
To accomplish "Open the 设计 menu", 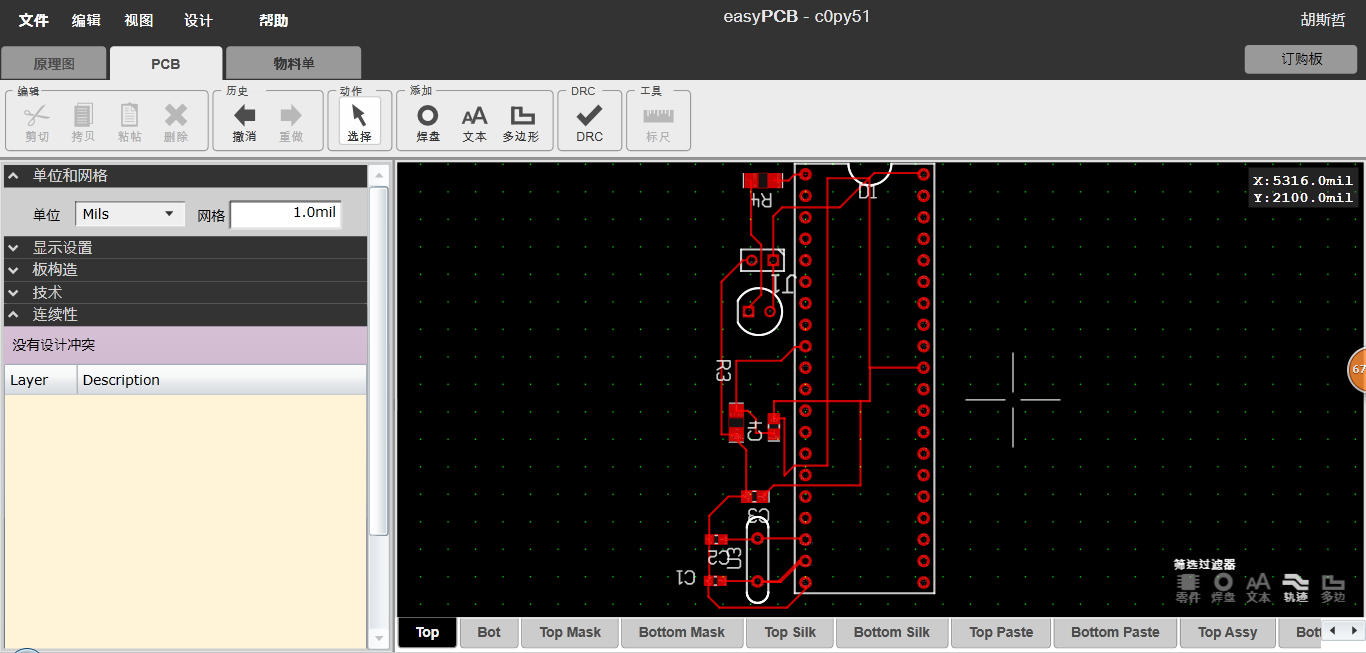I will point(198,20).
